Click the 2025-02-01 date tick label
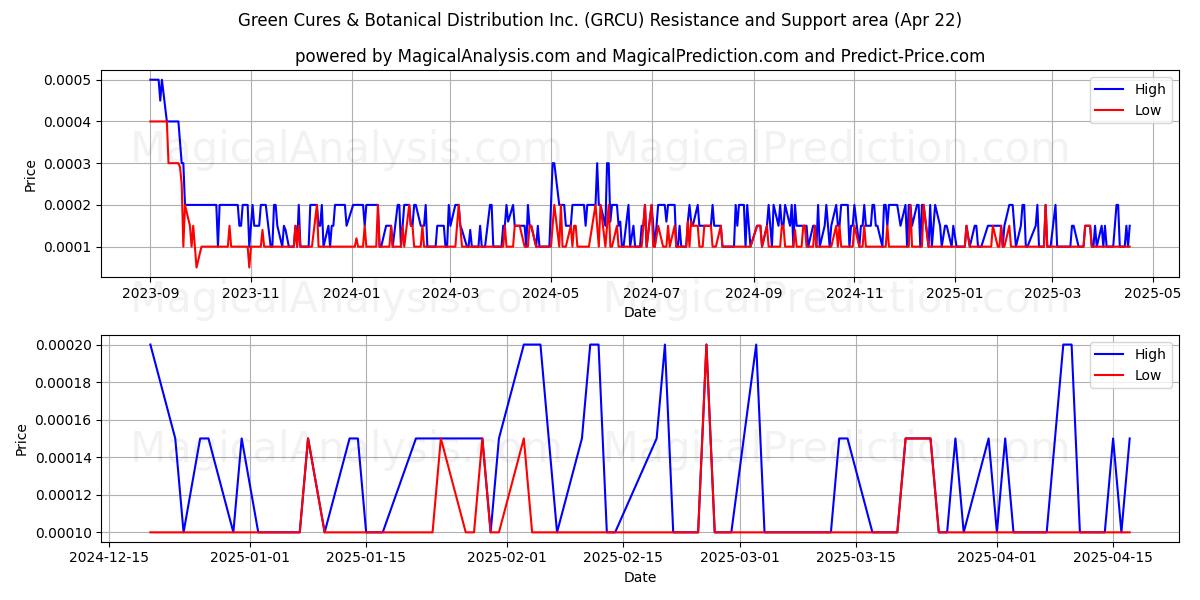Viewport: 1200px width, 600px height. [507, 558]
